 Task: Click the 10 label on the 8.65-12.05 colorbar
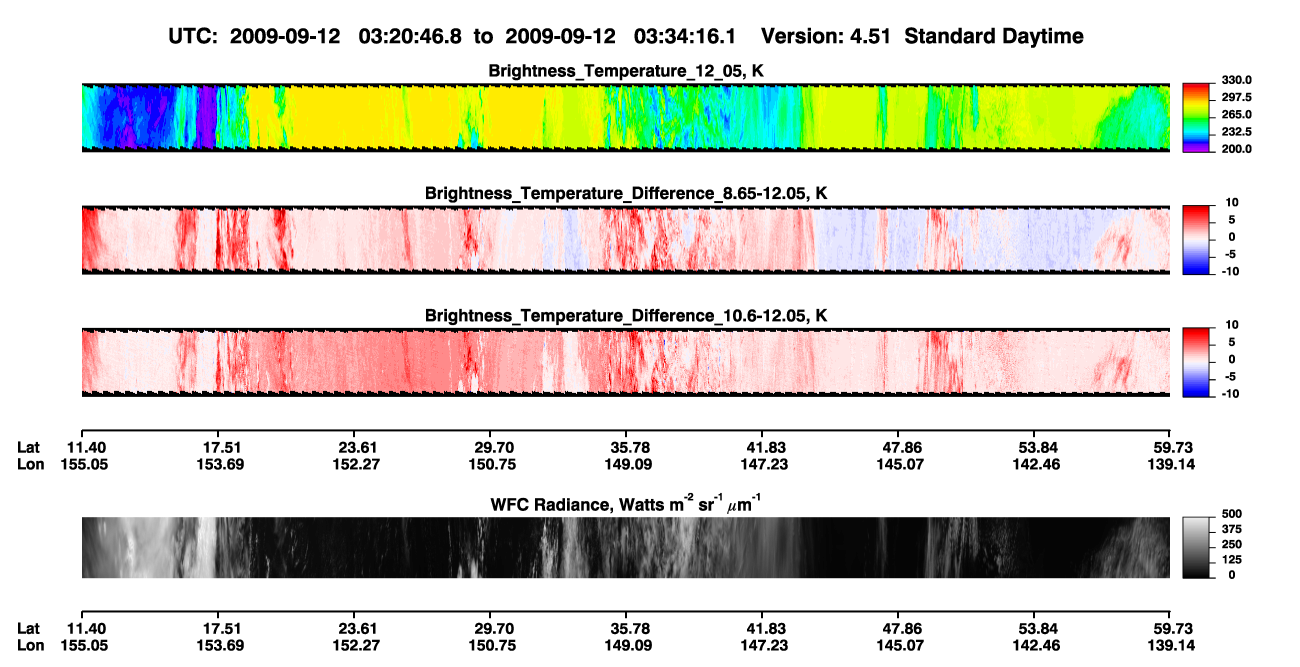[1232, 202]
